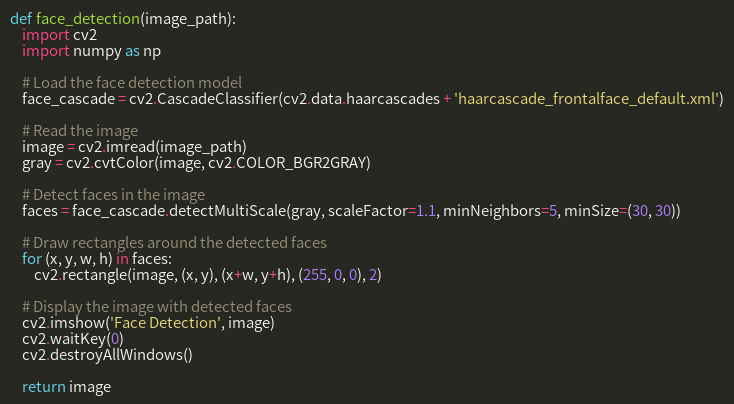Click the 'haarcascade_frontalface_default.xml' string
Image resolution: width=734 pixels, height=404 pixels.
(x=586, y=99)
